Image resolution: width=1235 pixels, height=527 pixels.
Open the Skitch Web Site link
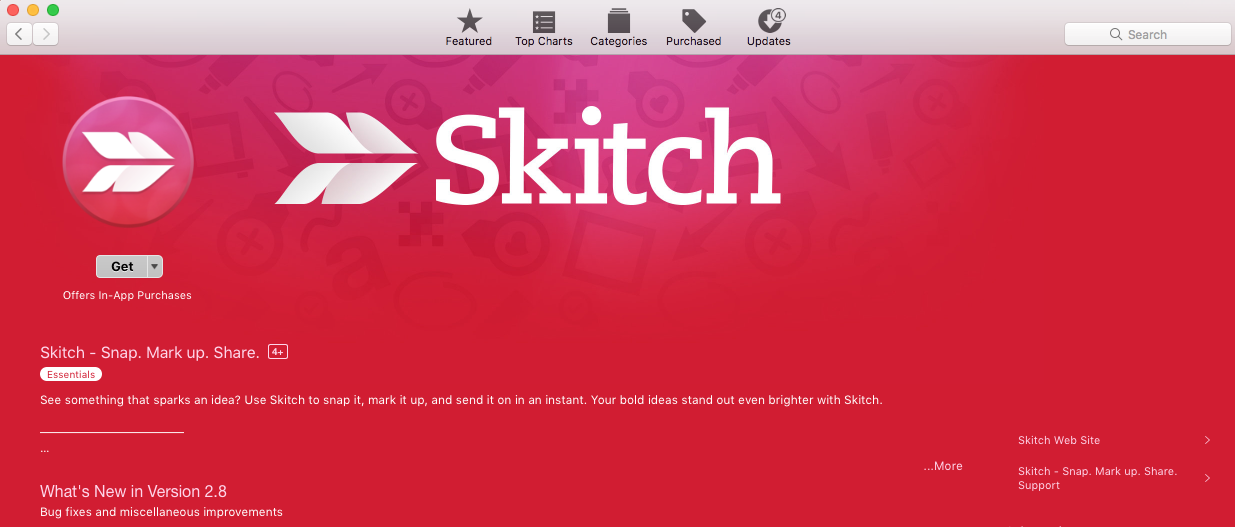coord(1059,440)
